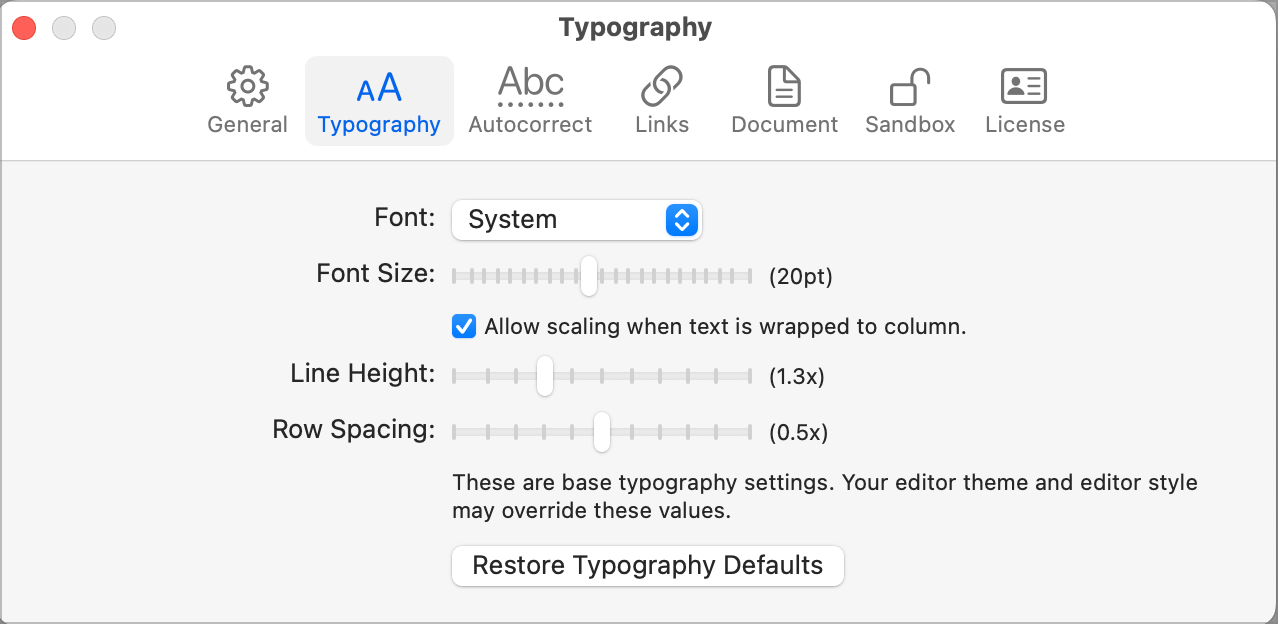Click the Row Spacing slider knob

[x=601, y=432]
